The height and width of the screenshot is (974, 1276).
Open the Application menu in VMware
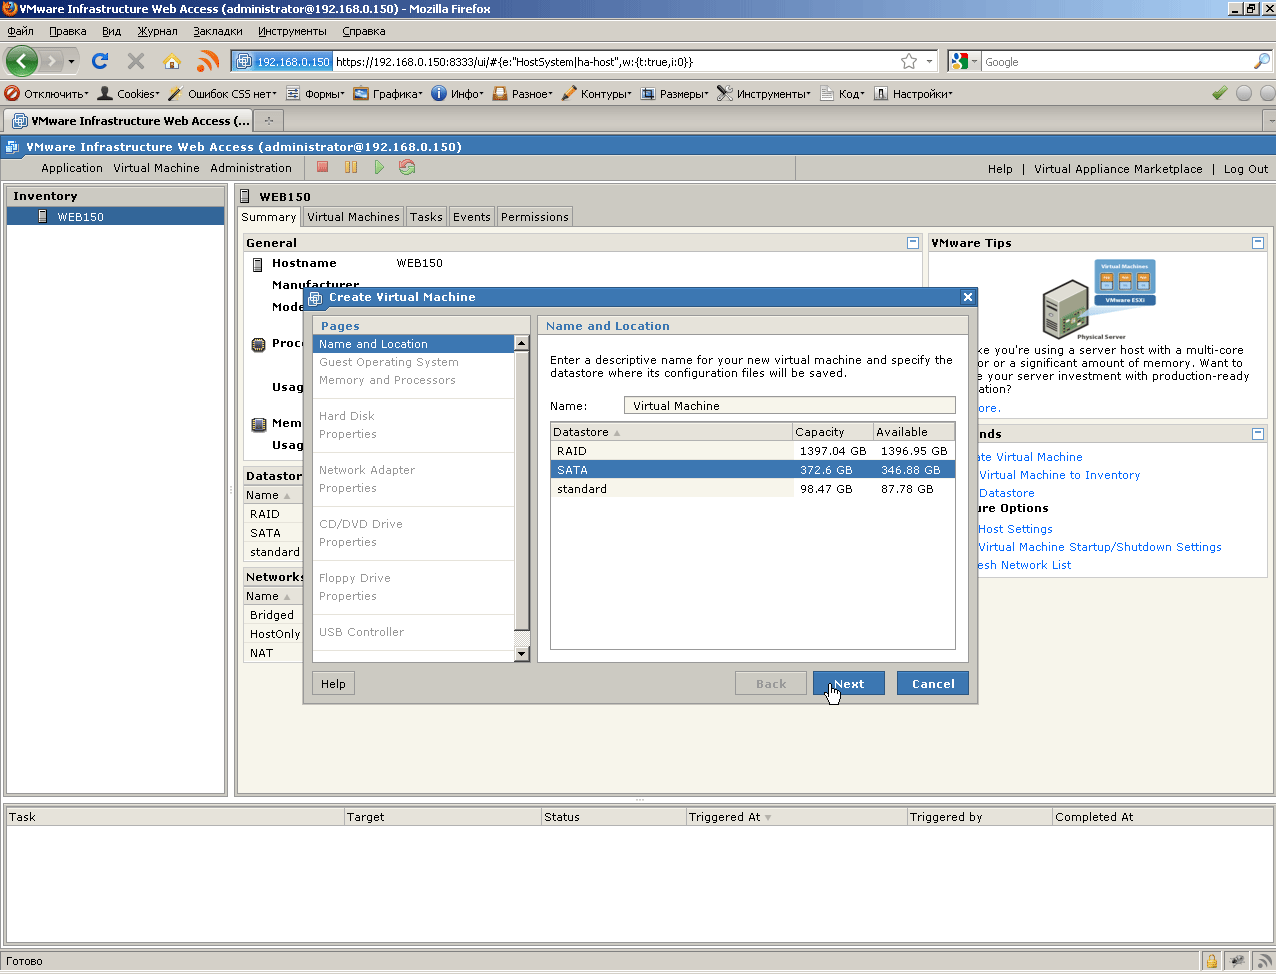click(x=72, y=168)
